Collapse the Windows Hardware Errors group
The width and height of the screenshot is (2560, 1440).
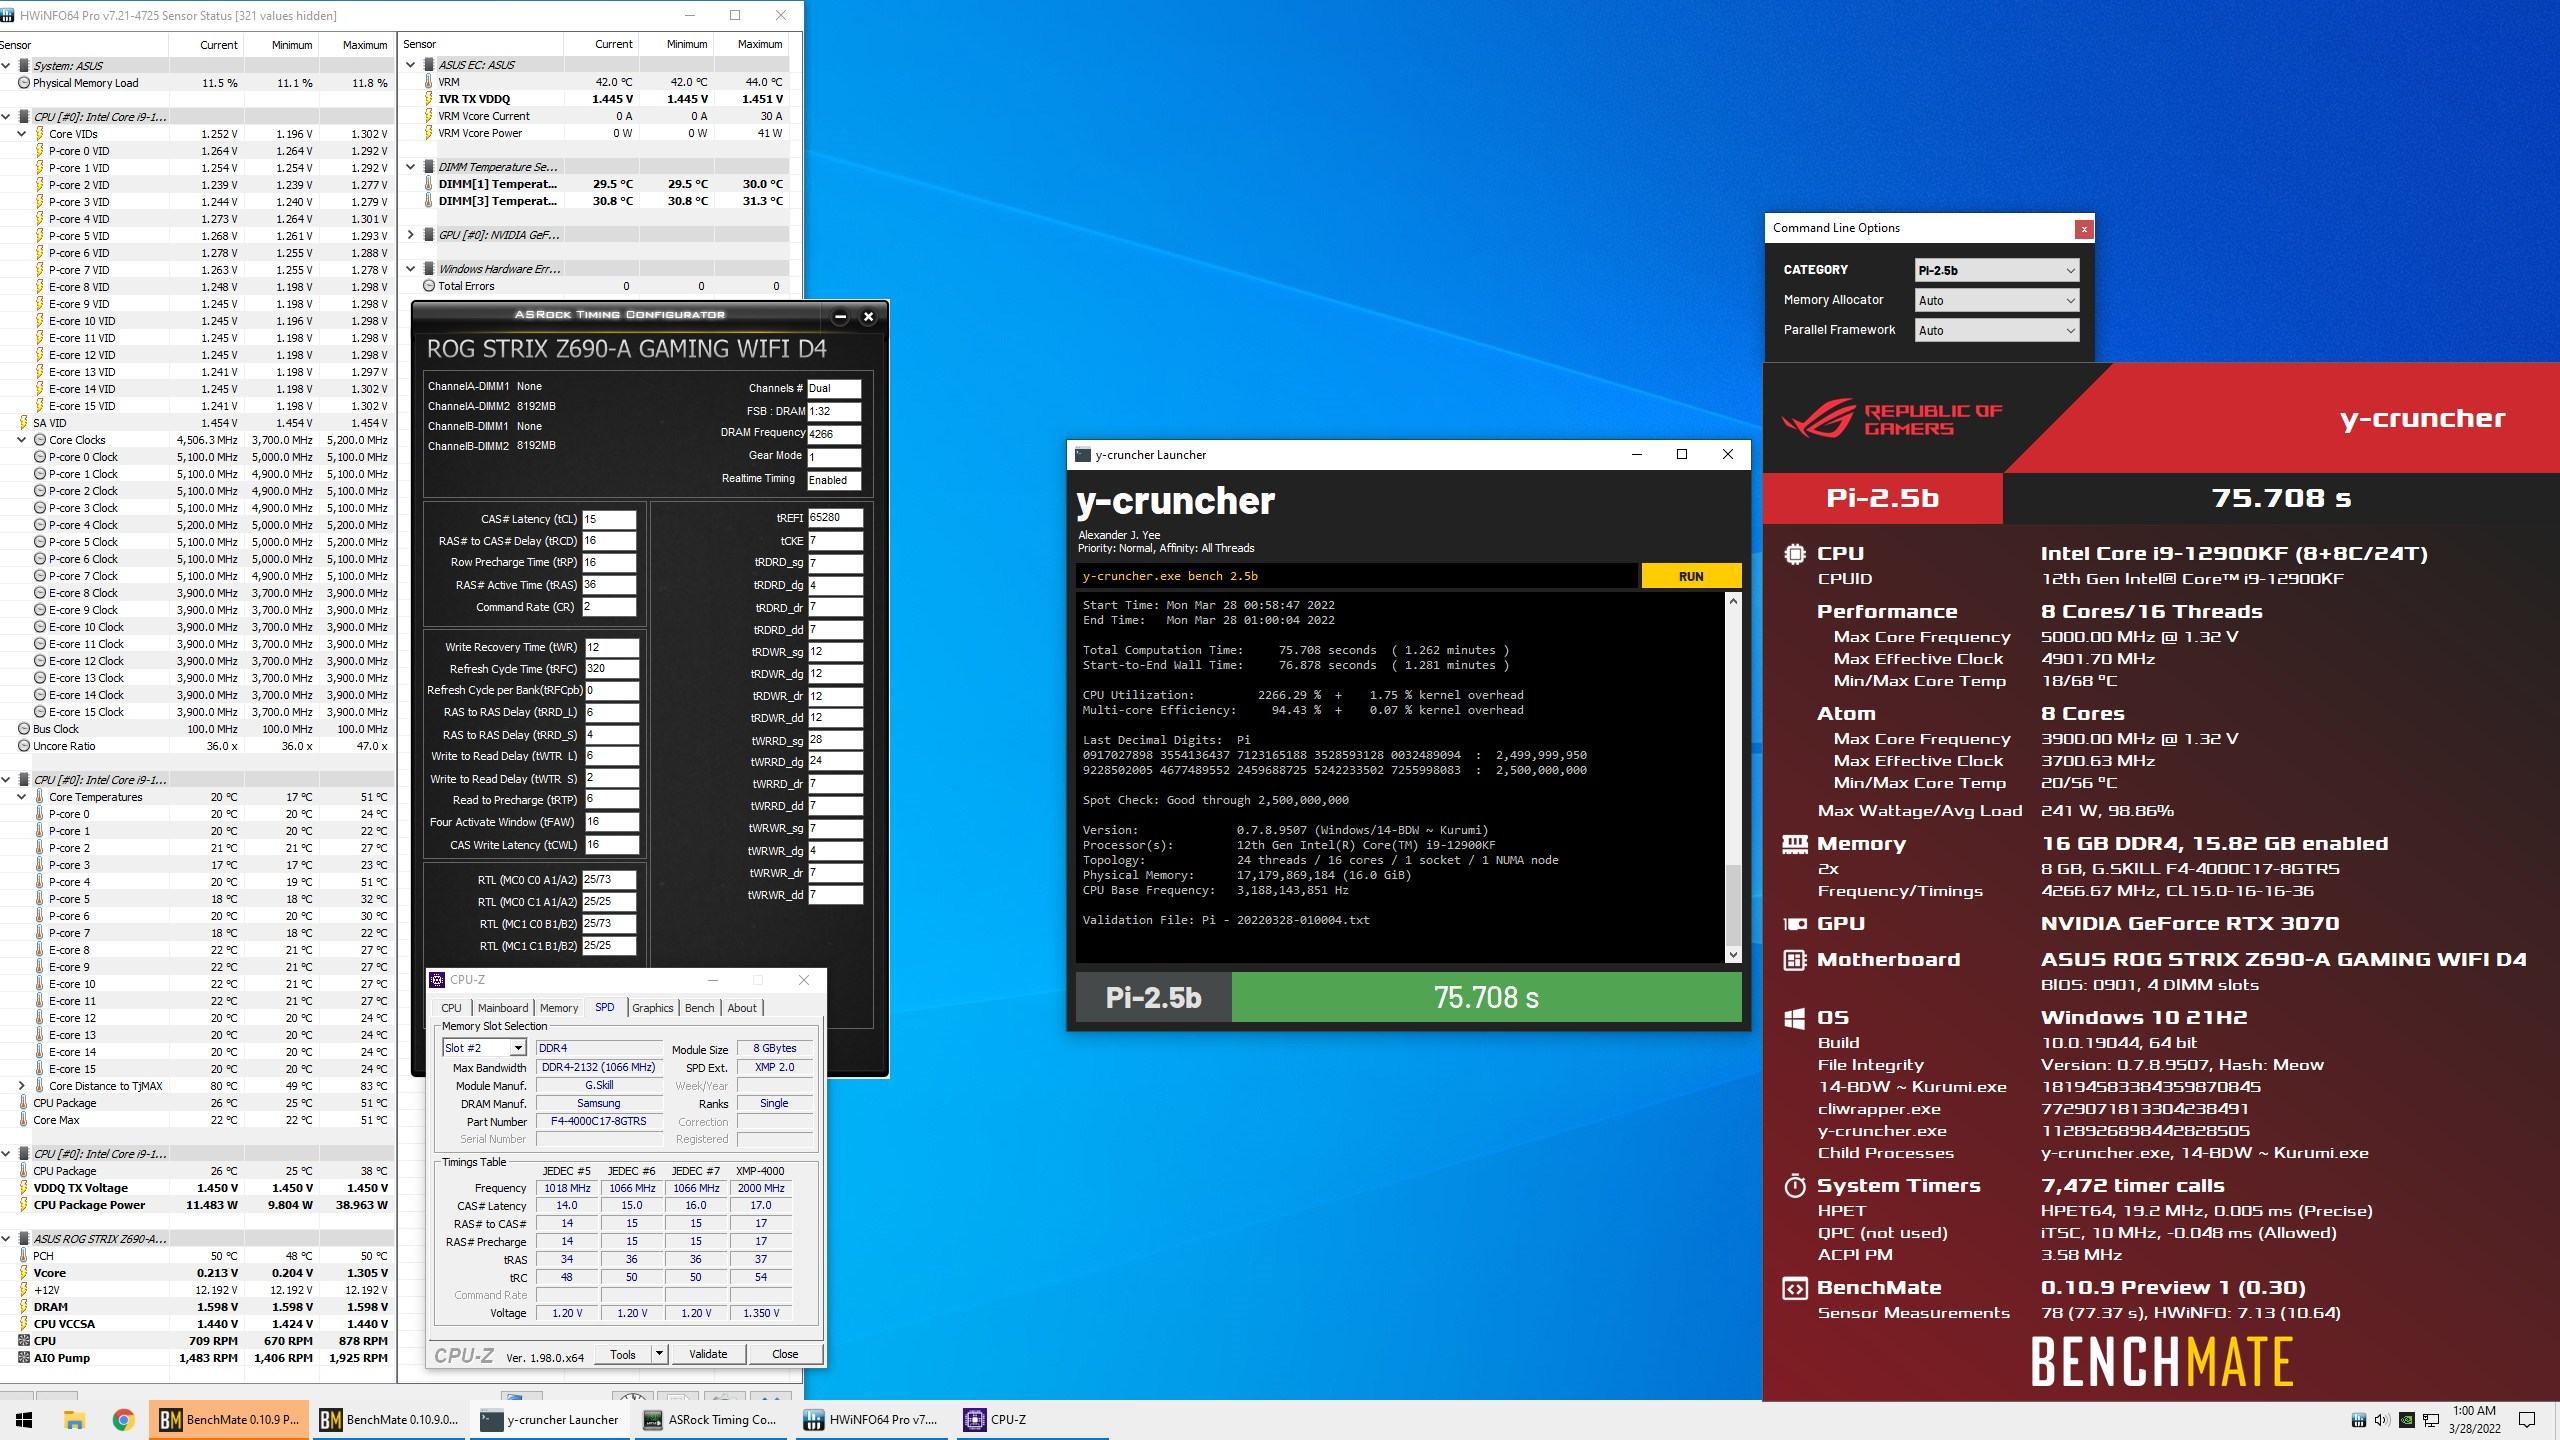(411, 269)
